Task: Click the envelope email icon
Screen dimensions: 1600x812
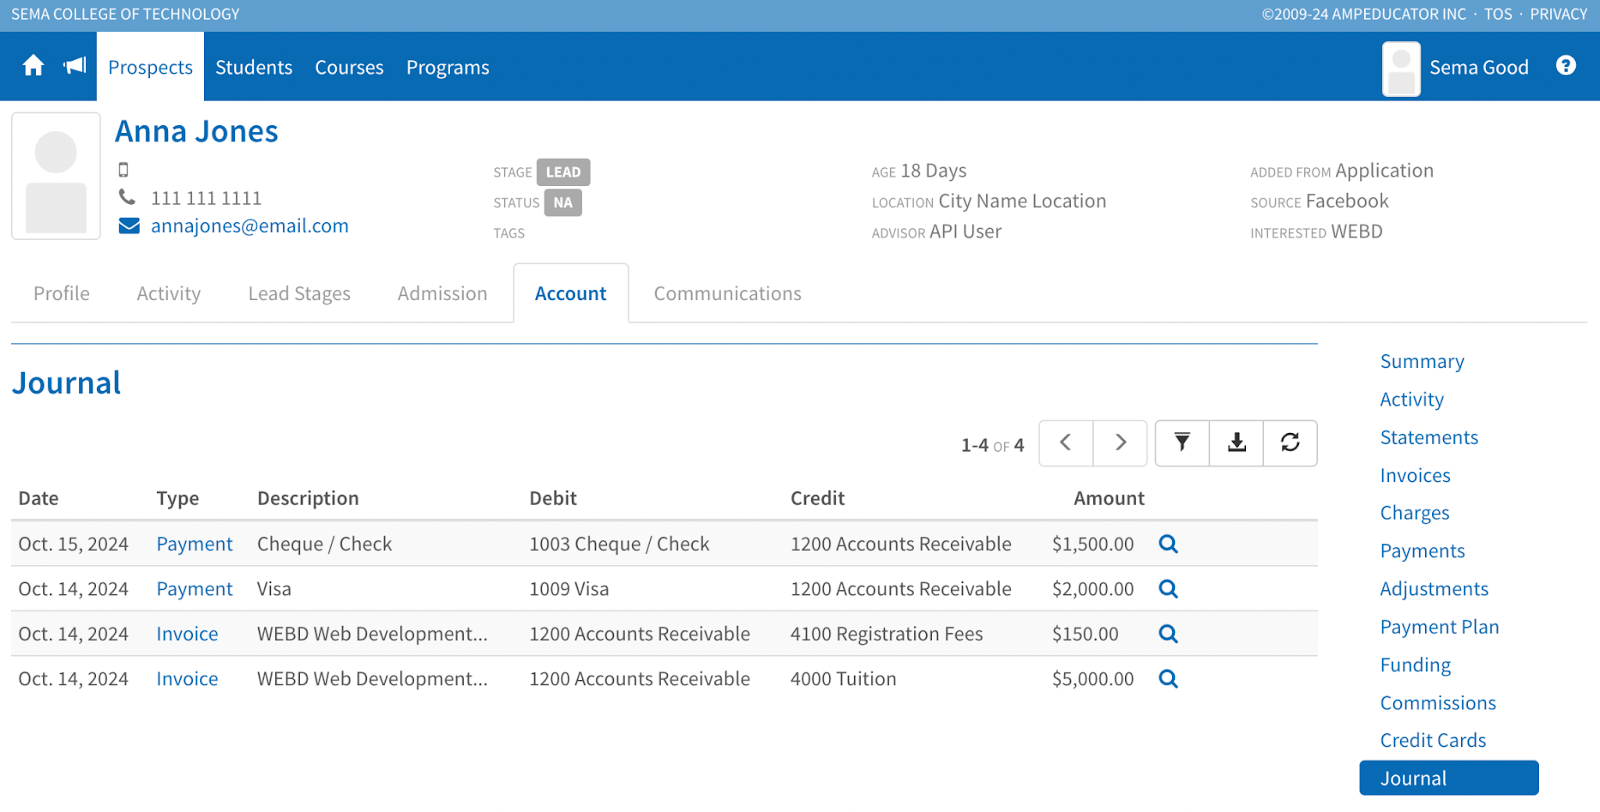Action: [x=129, y=226]
